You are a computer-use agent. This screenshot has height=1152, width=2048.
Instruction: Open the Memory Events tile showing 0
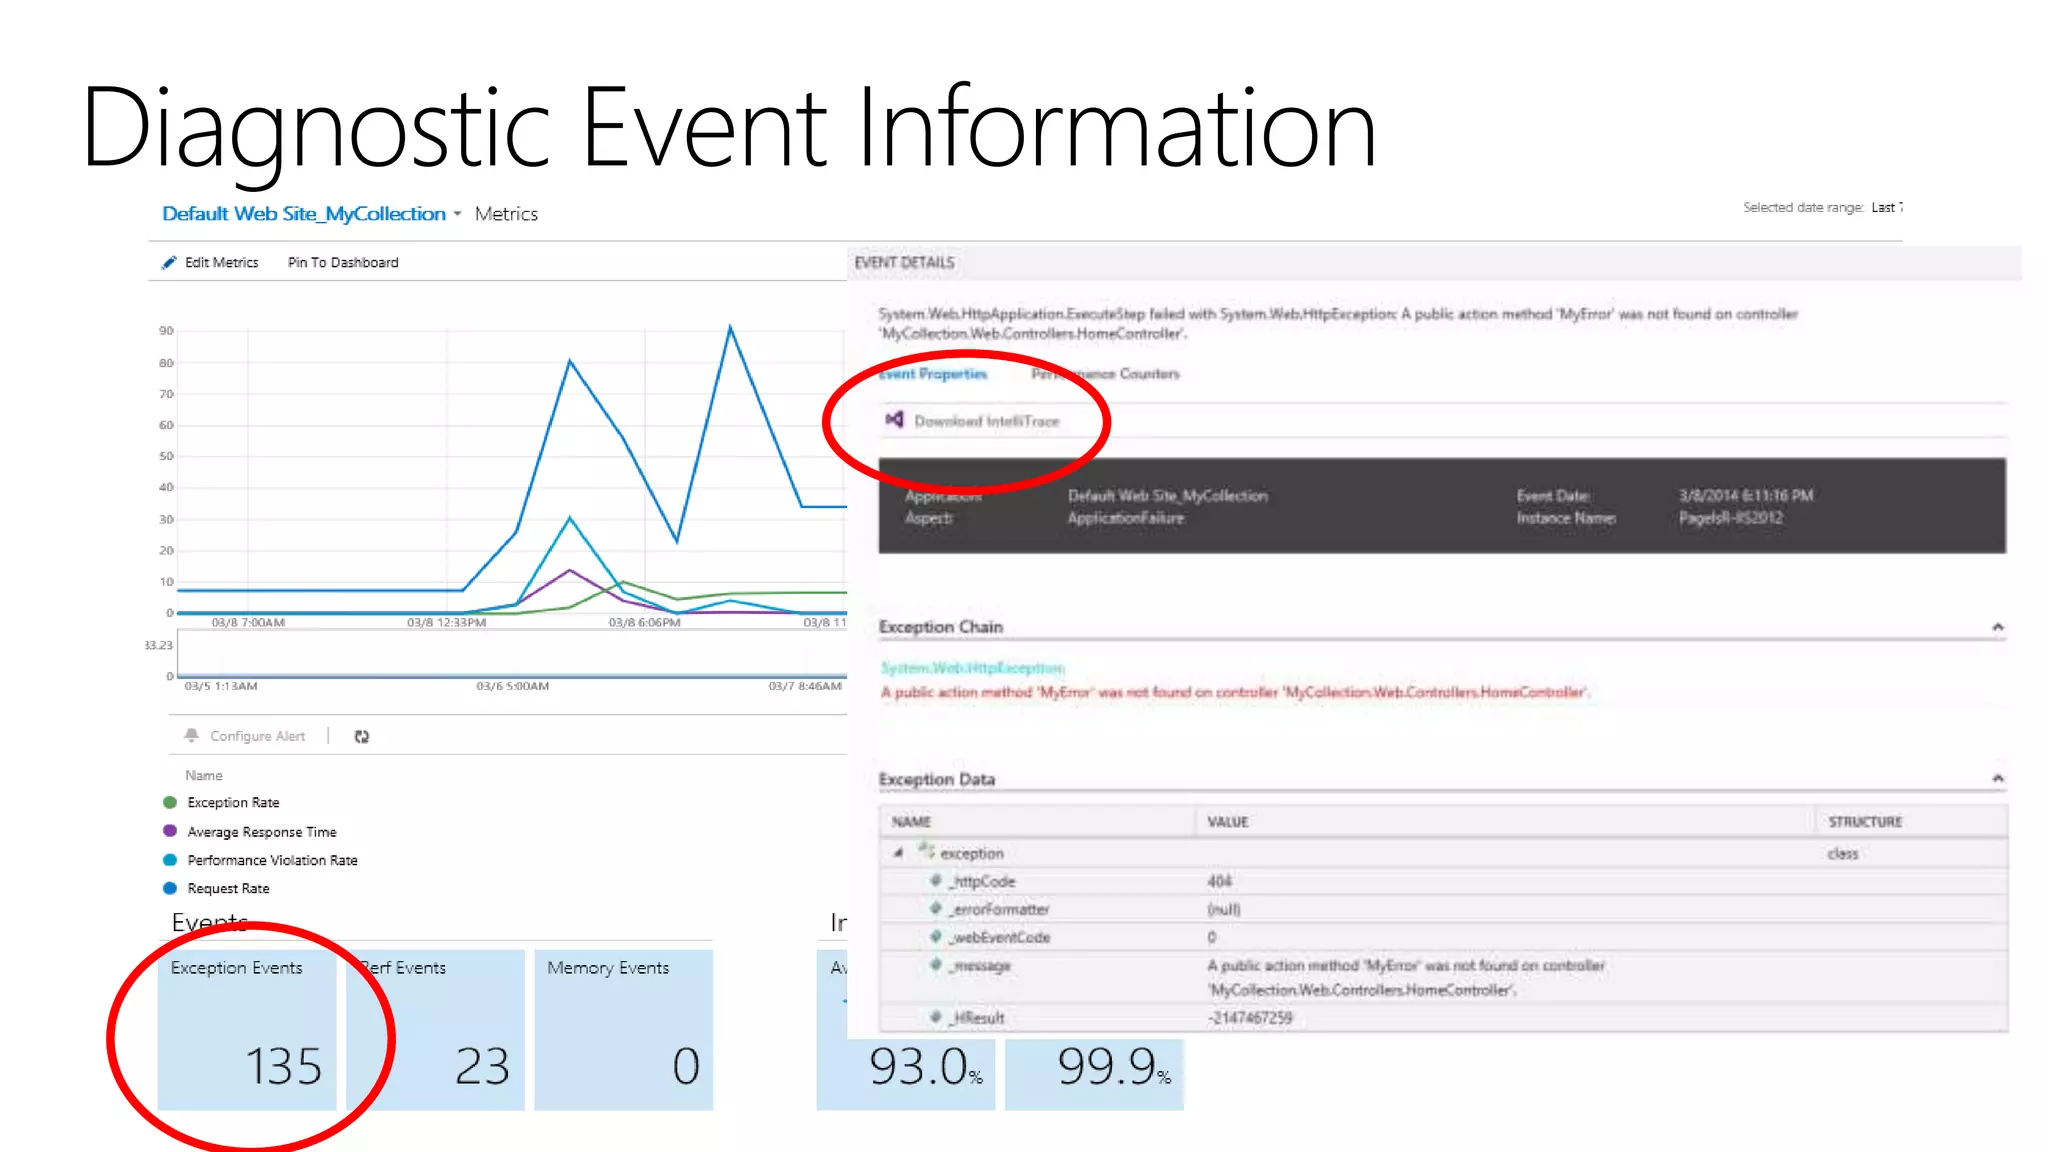click(624, 1030)
